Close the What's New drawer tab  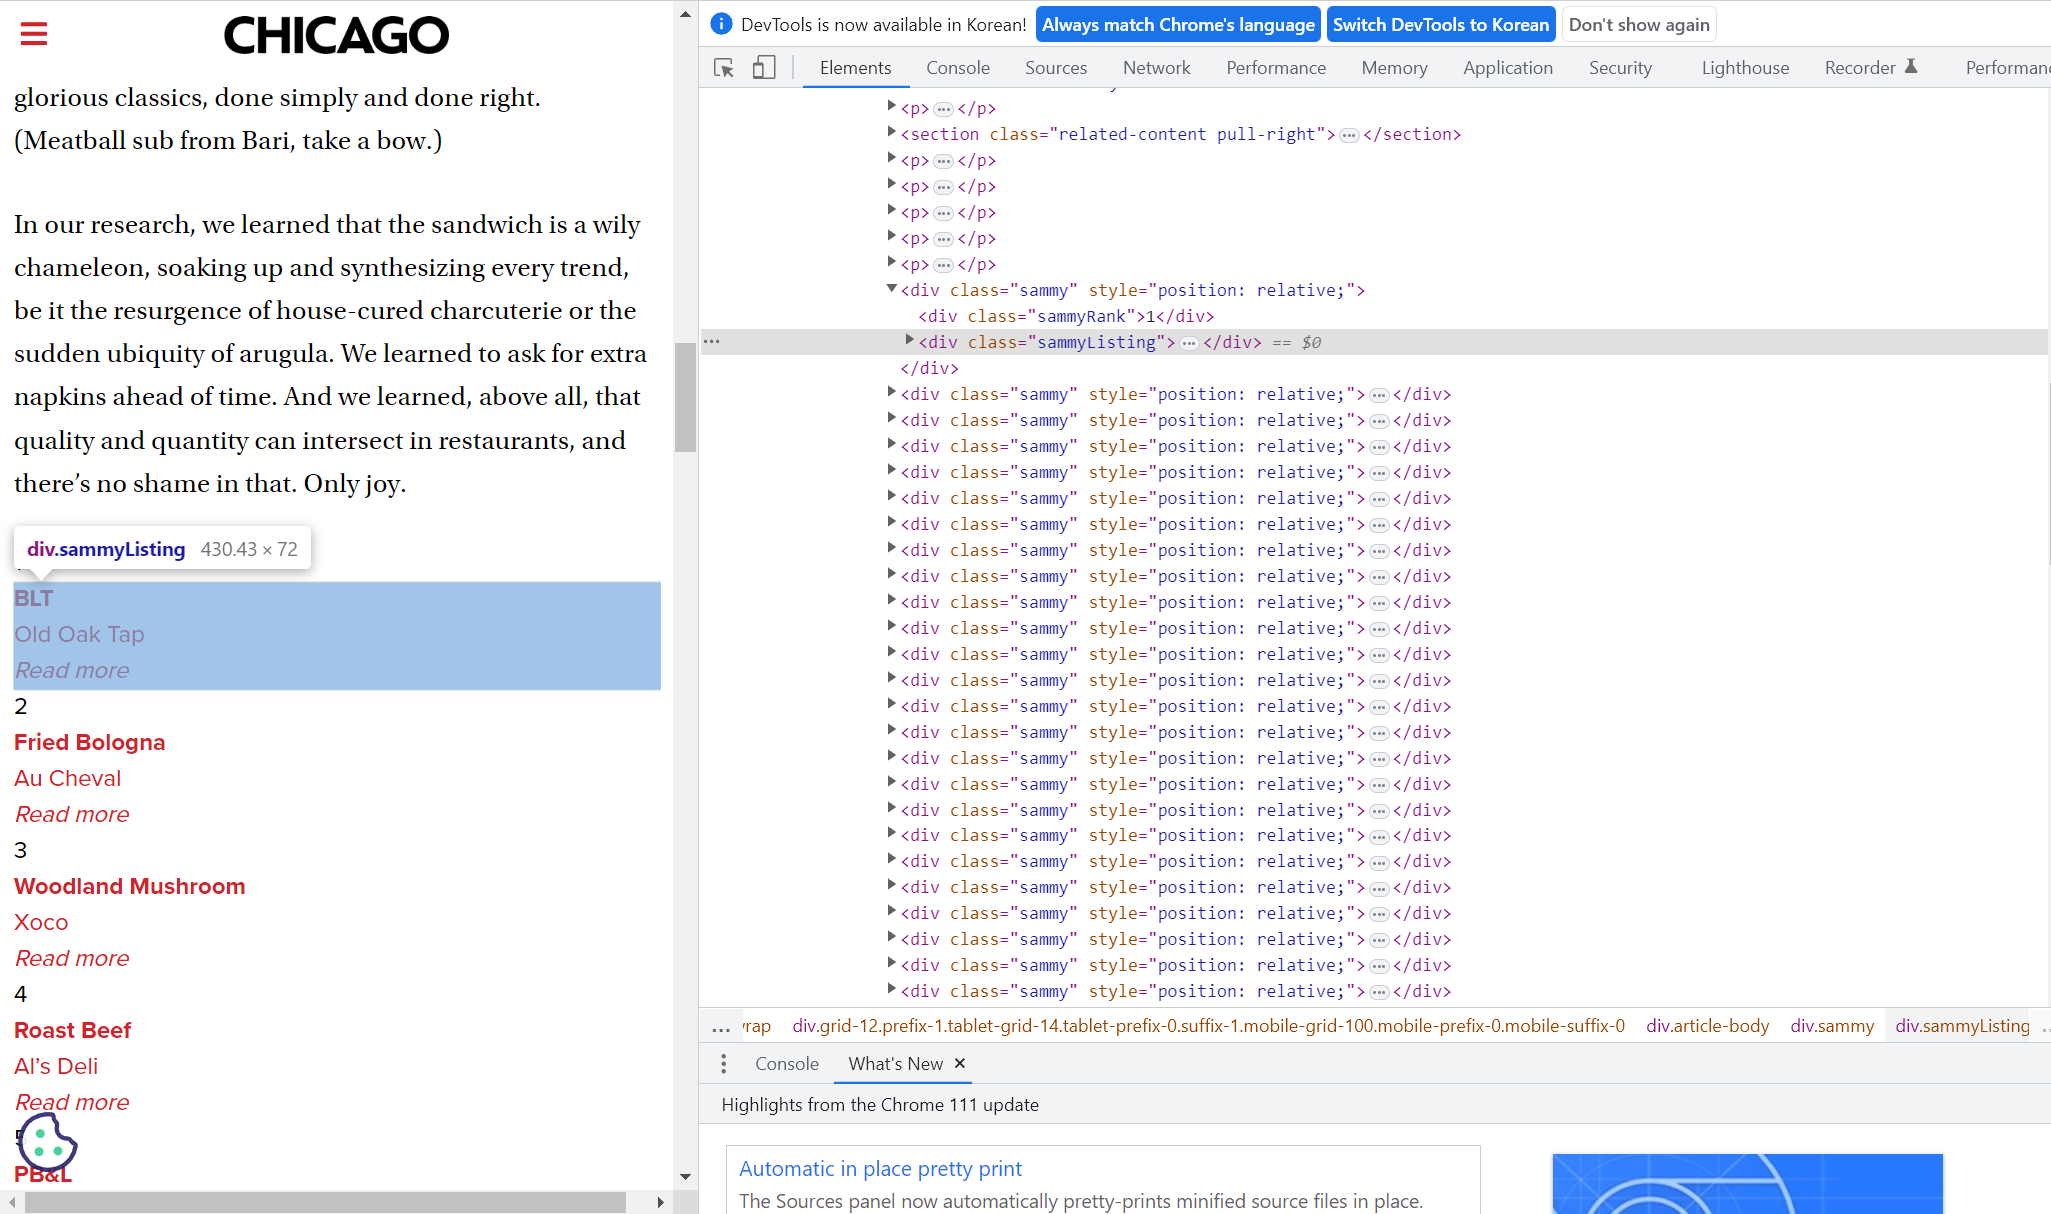[x=960, y=1063]
